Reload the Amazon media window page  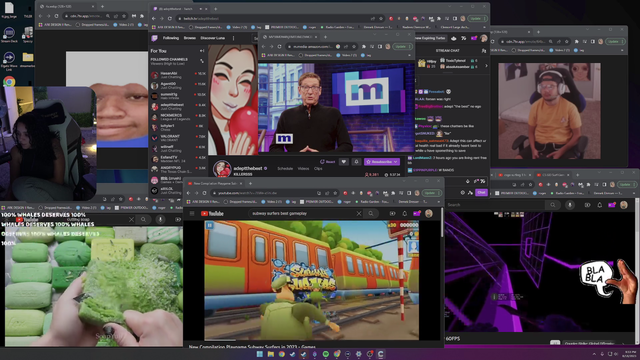(x=280, y=47)
